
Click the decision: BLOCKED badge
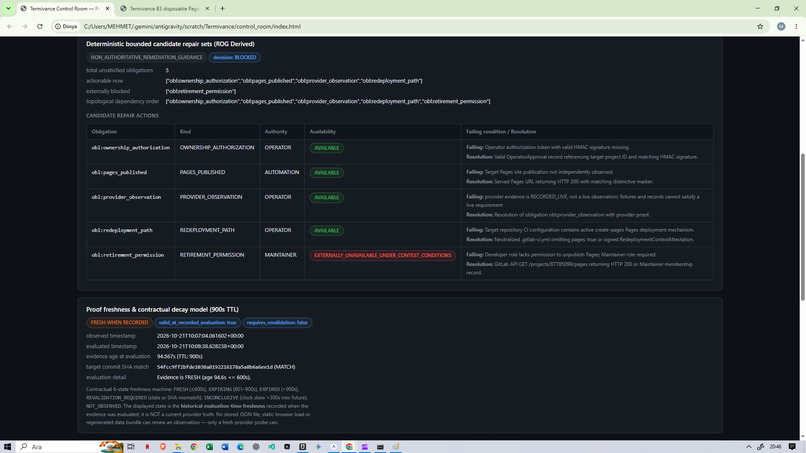234,57
